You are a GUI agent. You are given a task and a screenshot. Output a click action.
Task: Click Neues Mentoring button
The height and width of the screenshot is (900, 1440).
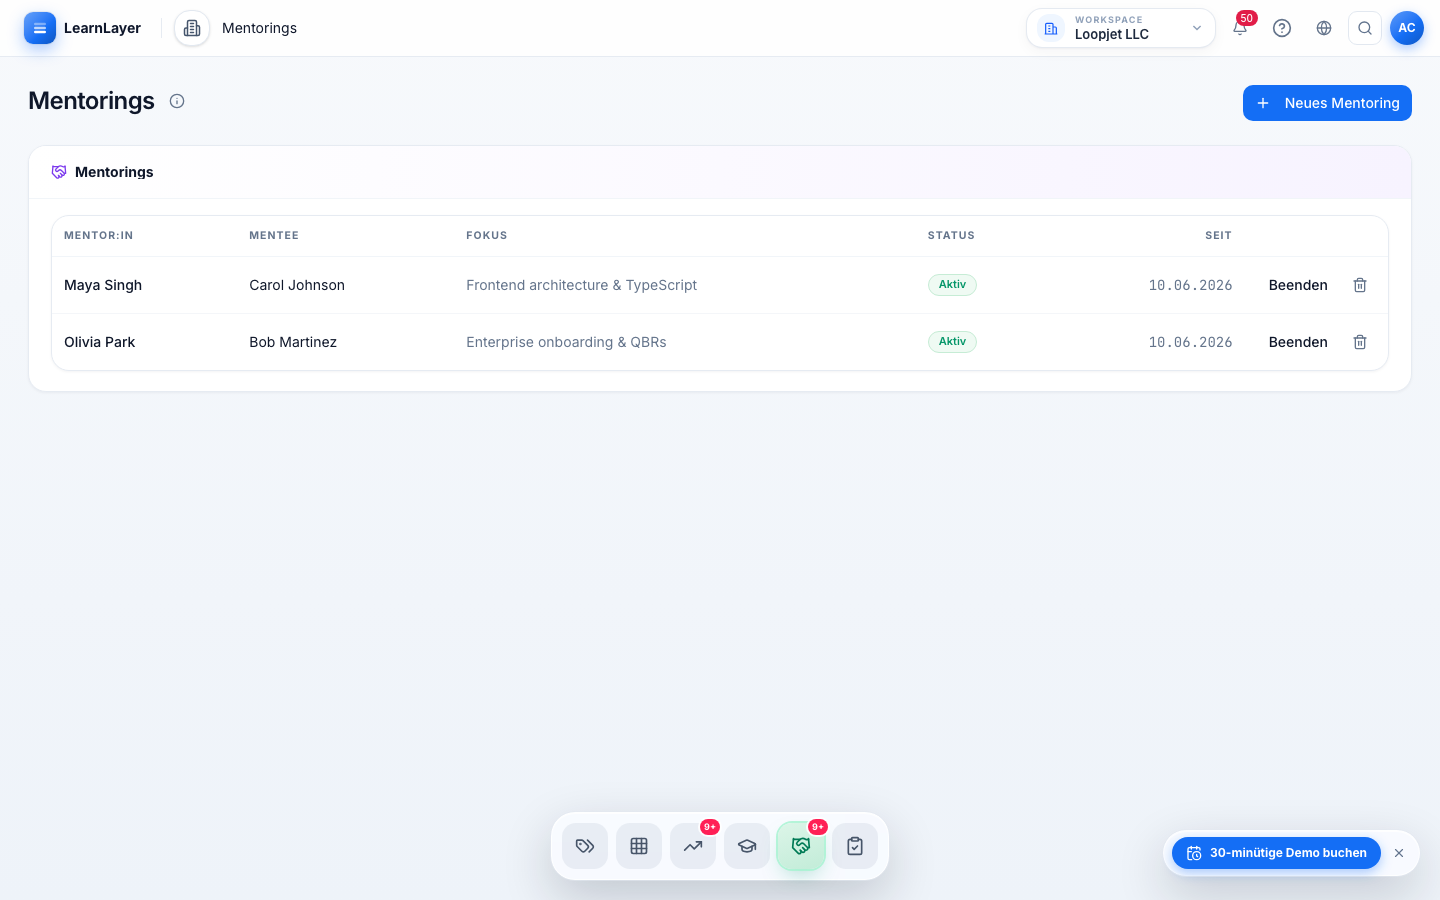1327,103
